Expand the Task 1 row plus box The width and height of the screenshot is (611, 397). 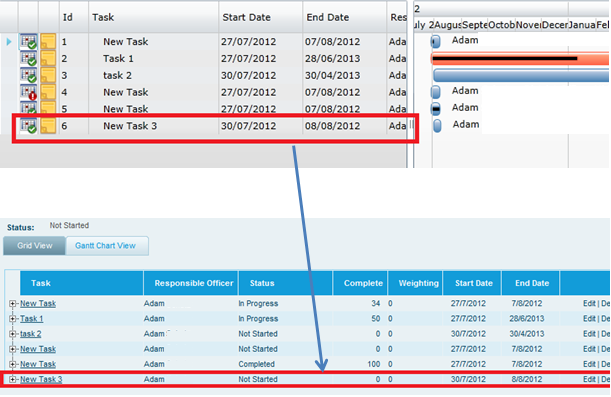[x=12, y=319]
